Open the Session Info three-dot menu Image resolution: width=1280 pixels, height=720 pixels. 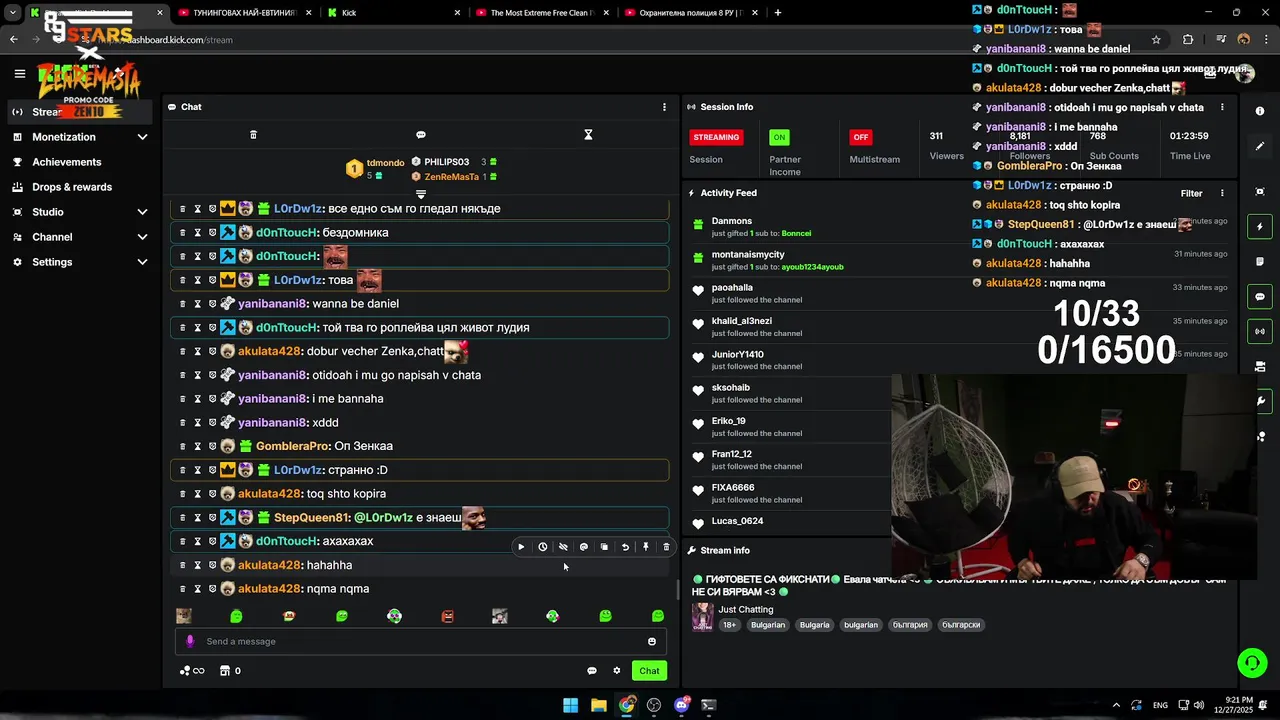coord(1222,107)
